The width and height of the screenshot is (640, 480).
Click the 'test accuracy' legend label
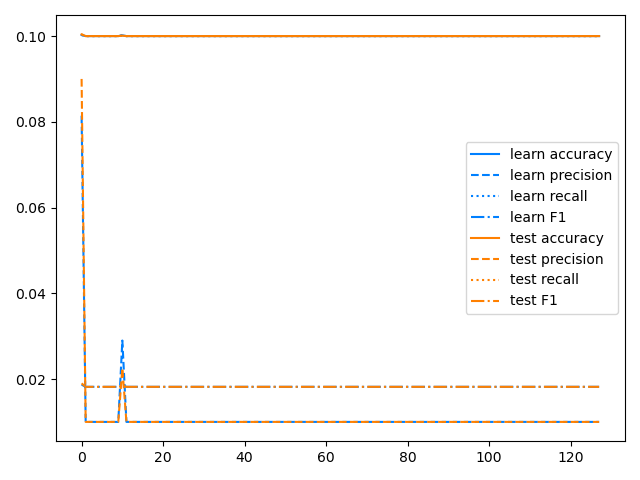(x=556, y=238)
